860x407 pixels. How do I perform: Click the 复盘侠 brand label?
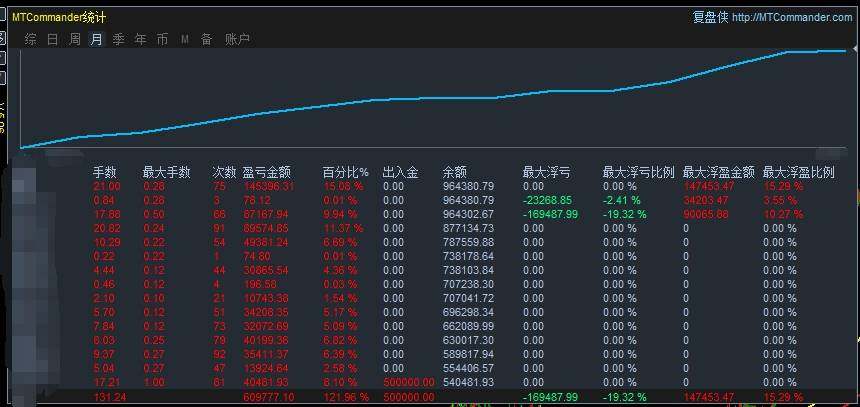click(x=709, y=17)
